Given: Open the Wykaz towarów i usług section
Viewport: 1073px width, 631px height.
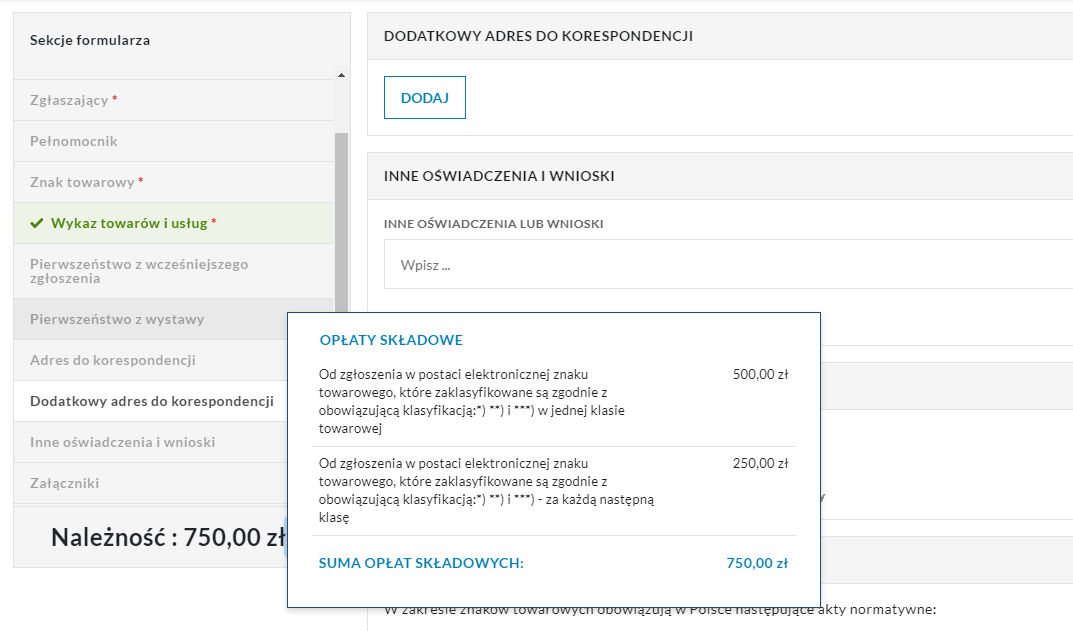Looking at the screenshot, I should tap(129, 223).
